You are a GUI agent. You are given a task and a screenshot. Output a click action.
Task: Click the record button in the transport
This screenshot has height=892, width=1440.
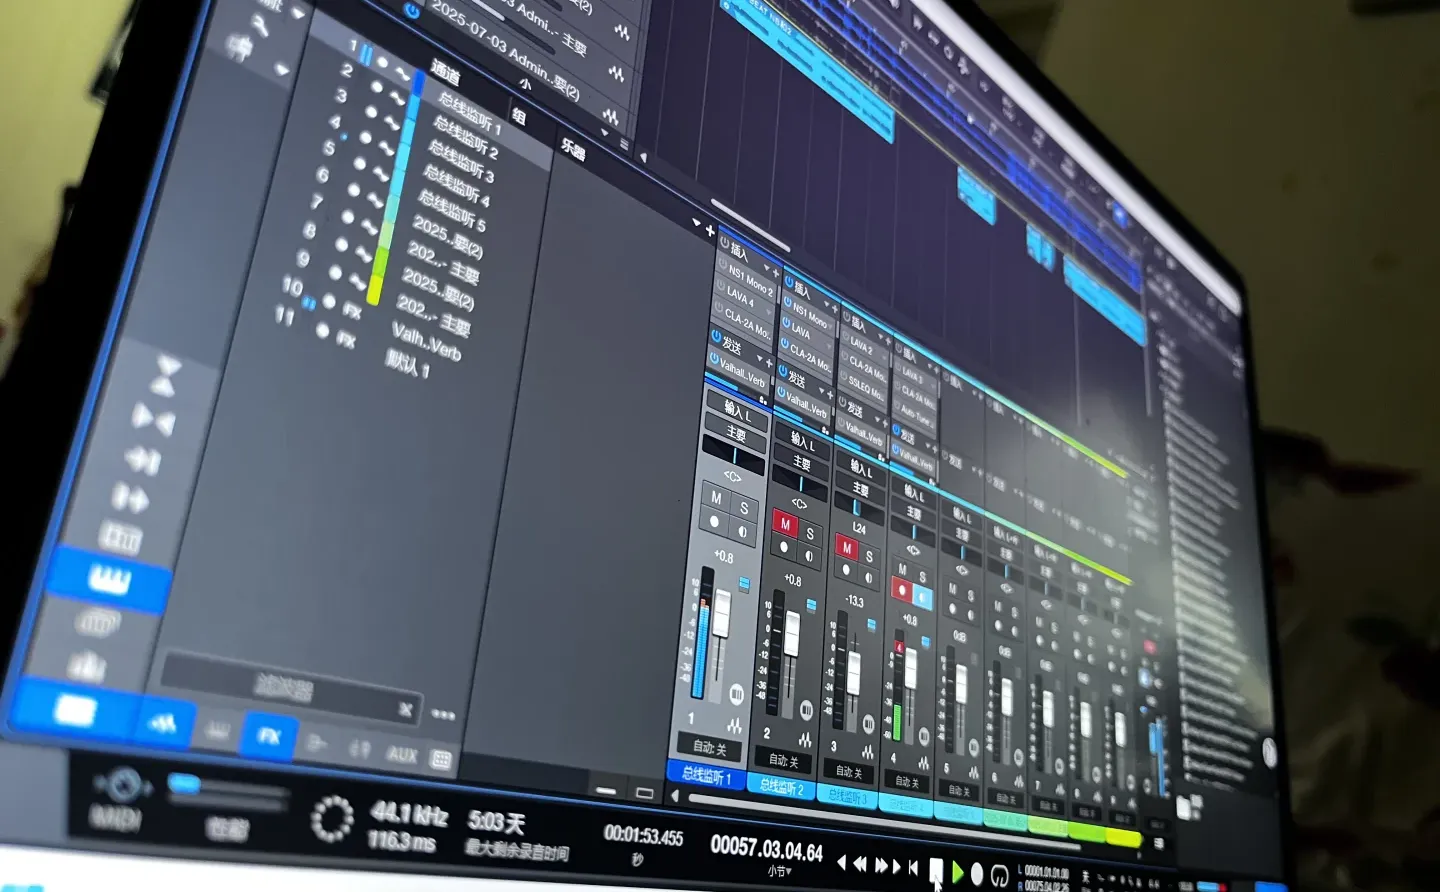click(x=977, y=875)
